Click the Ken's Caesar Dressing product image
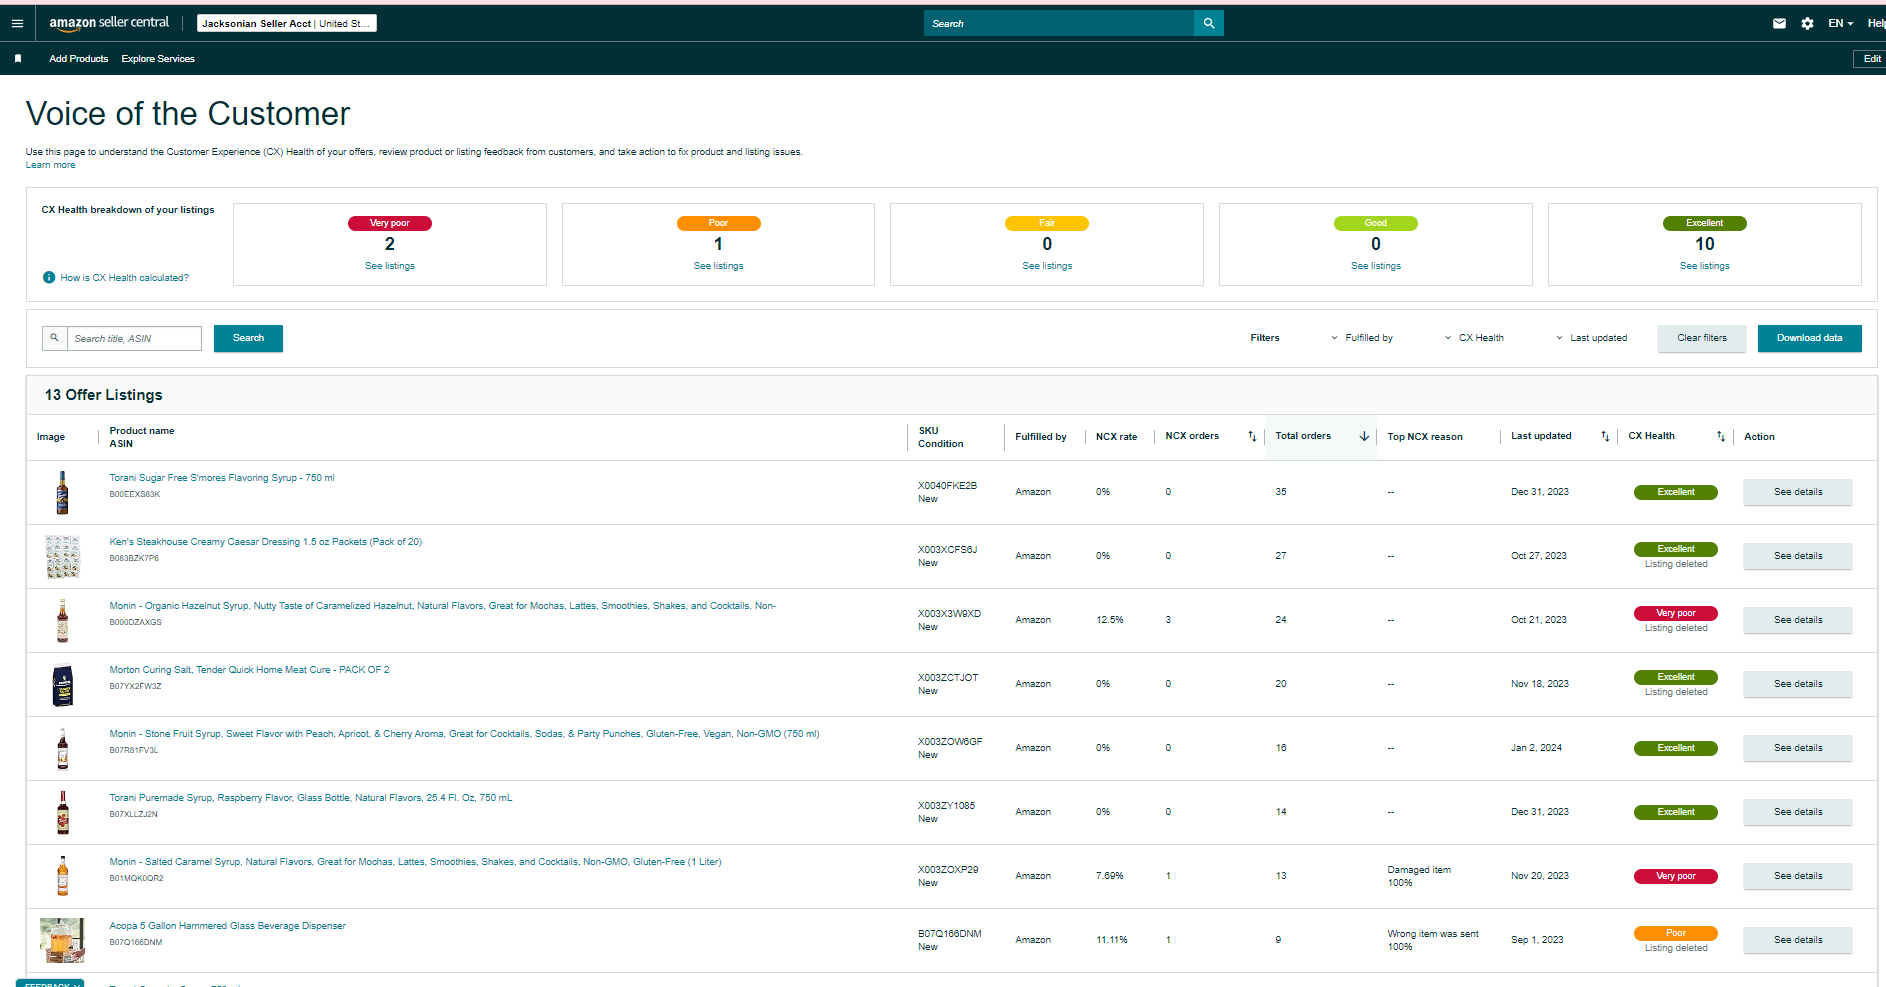The height and width of the screenshot is (987, 1886). pyautogui.click(x=63, y=556)
